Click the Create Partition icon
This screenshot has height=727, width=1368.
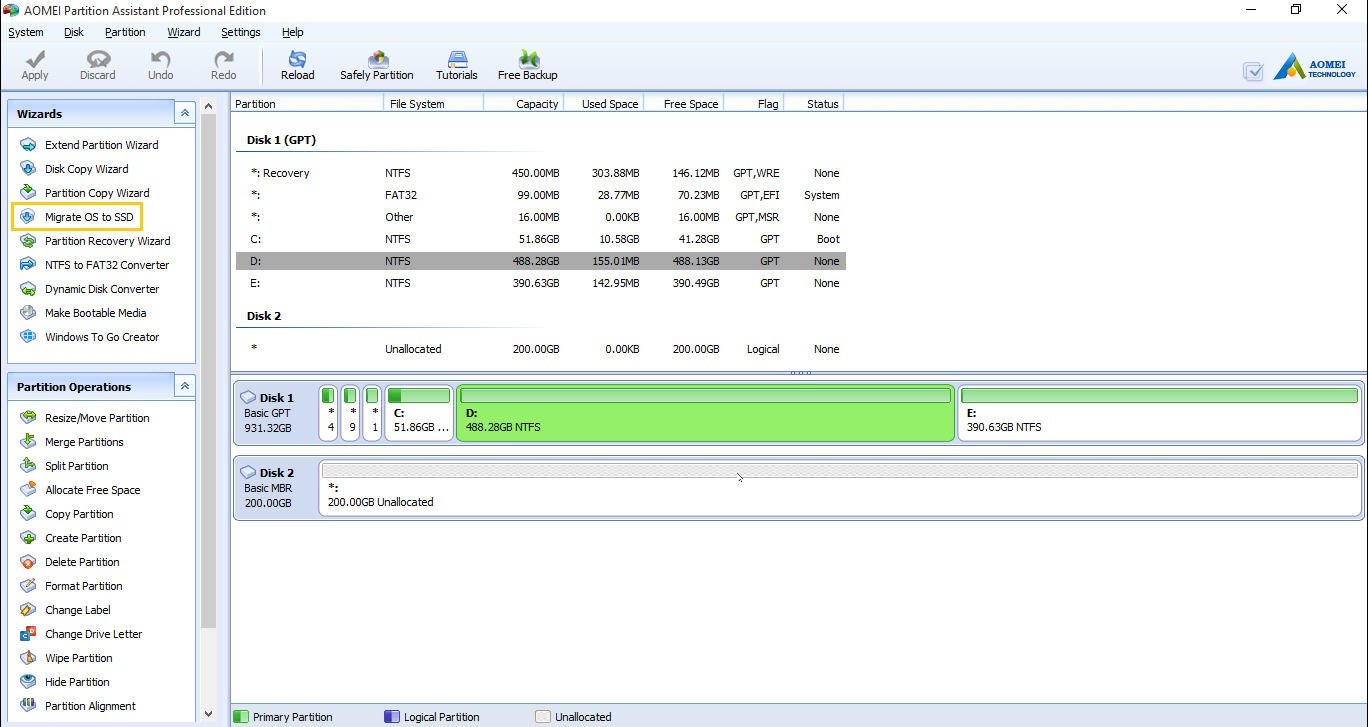coord(28,538)
